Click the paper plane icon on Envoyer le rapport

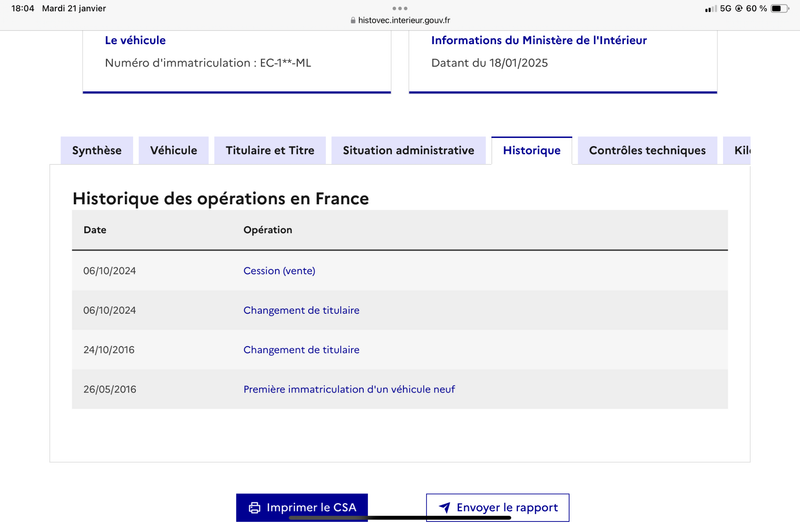(445, 508)
